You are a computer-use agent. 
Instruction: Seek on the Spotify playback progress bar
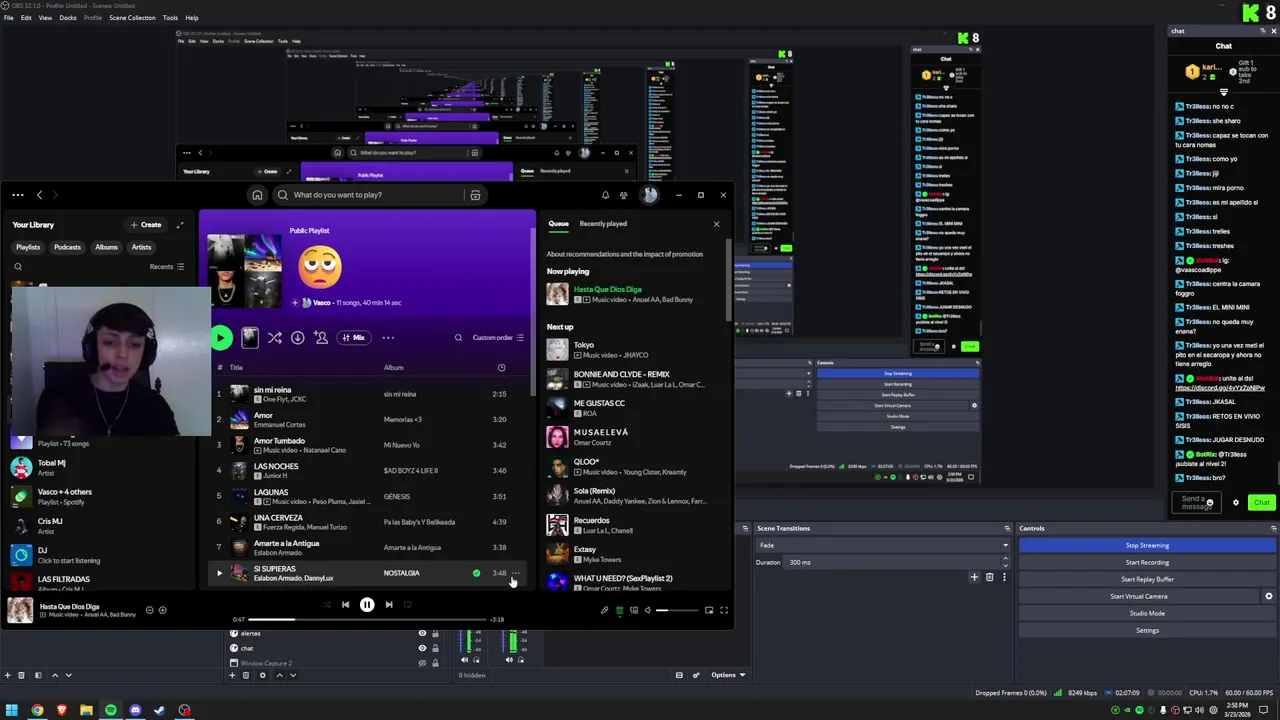(367, 619)
